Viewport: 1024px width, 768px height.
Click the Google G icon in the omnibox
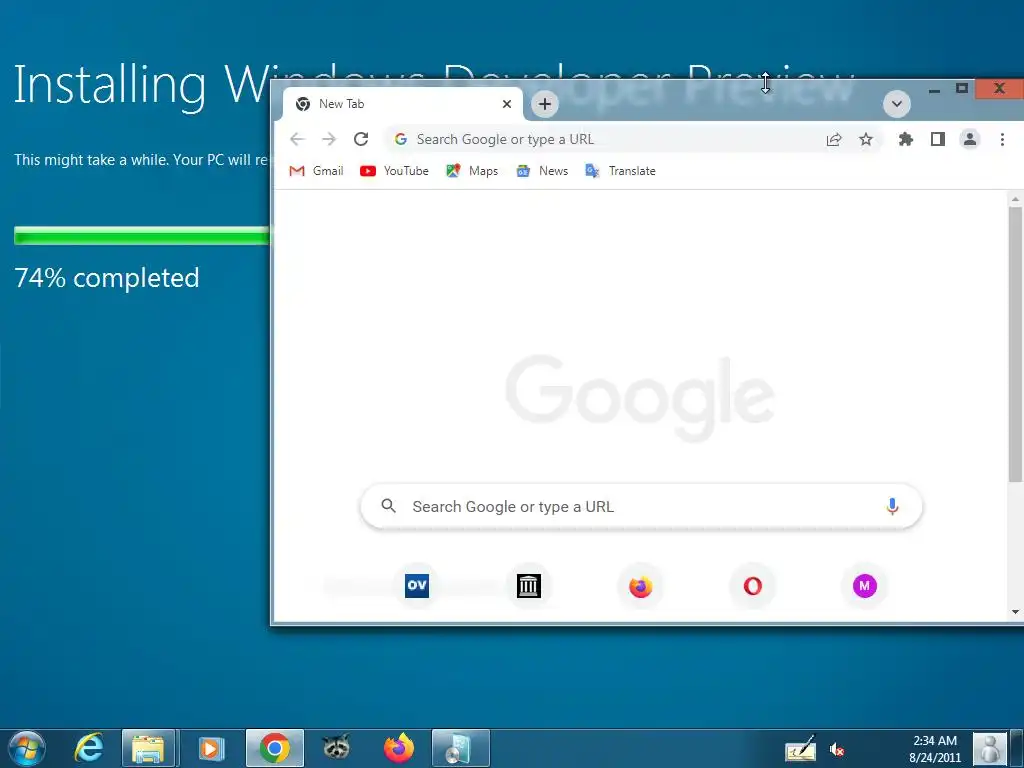[x=401, y=139]
